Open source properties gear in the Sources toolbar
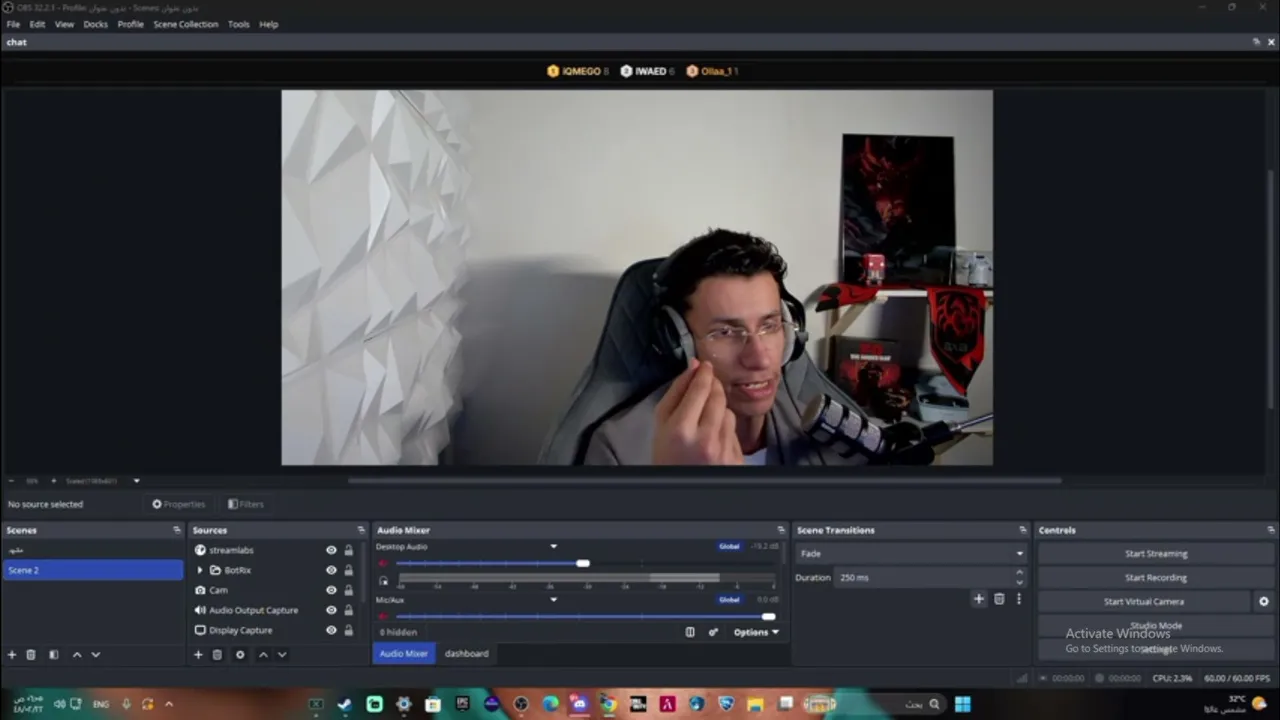1280x720 pixels. pos(240,655)
